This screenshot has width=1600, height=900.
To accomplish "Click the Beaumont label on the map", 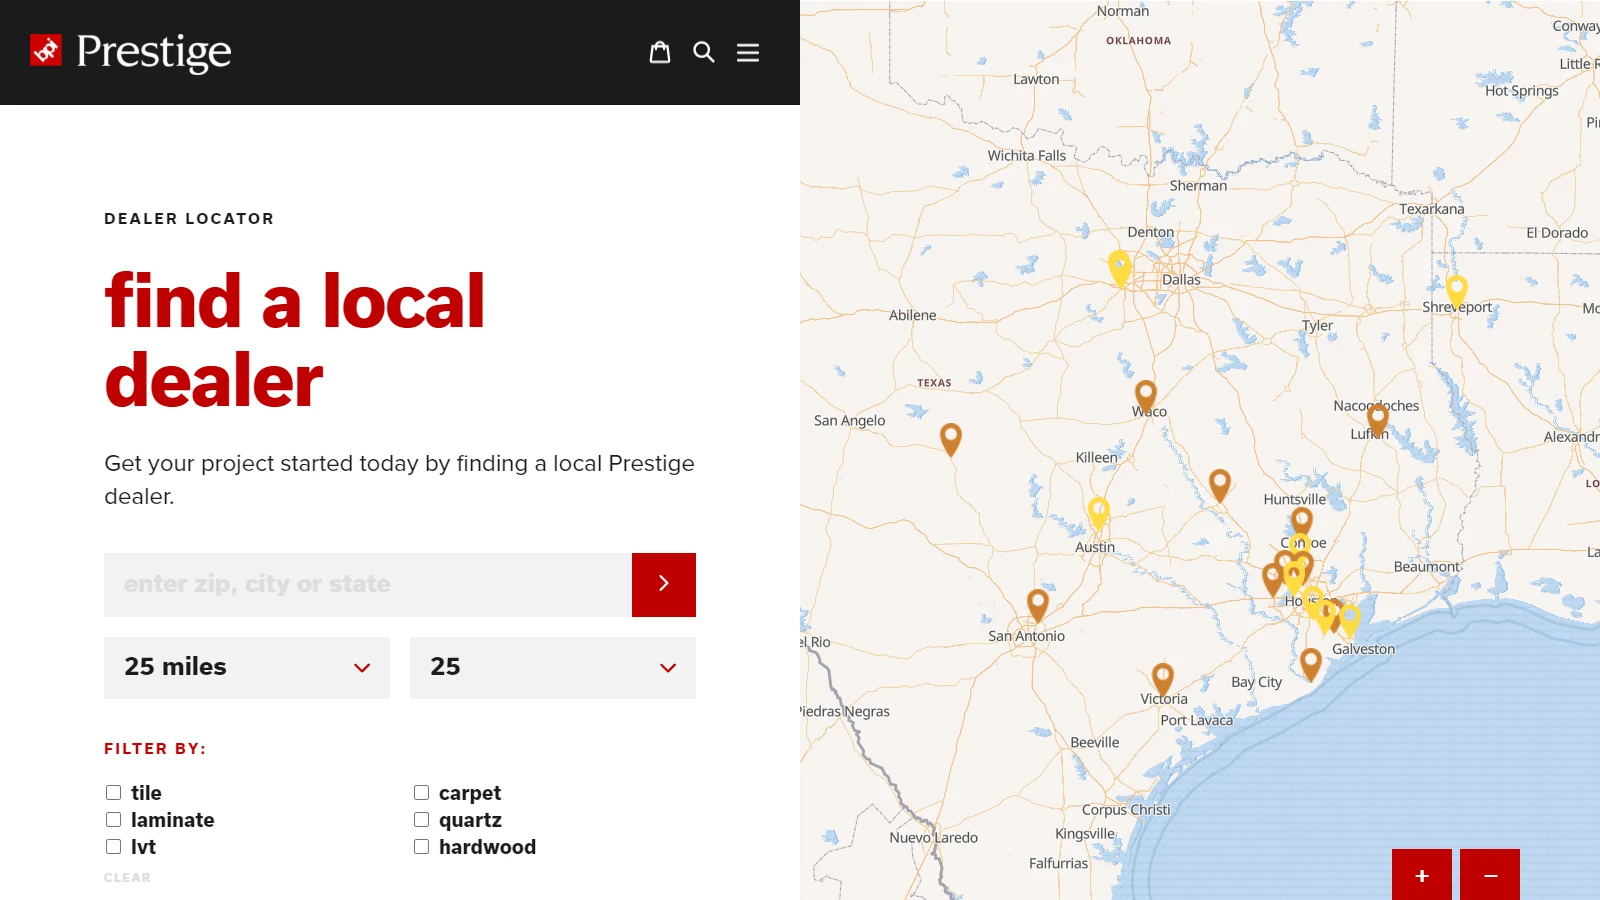I will (1427, 567).
